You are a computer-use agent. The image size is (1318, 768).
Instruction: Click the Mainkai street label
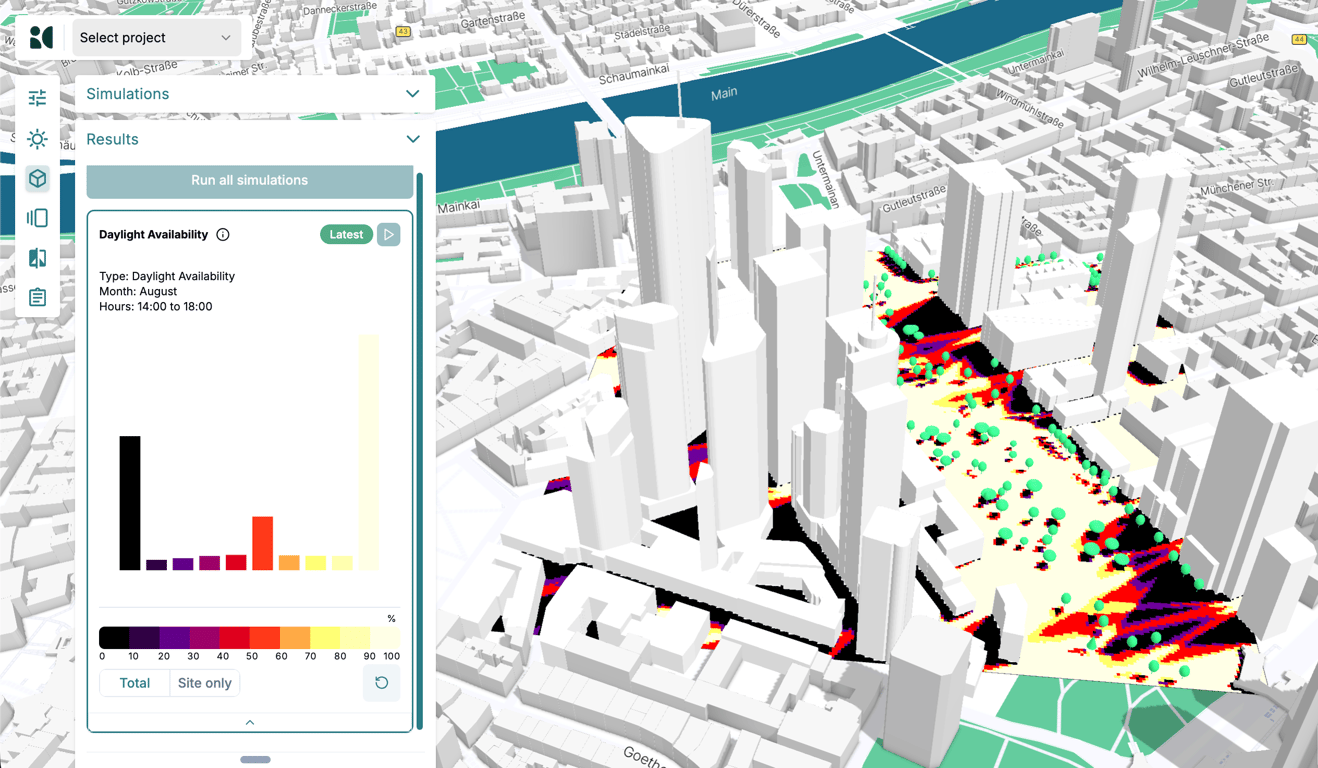coord(457,208)
